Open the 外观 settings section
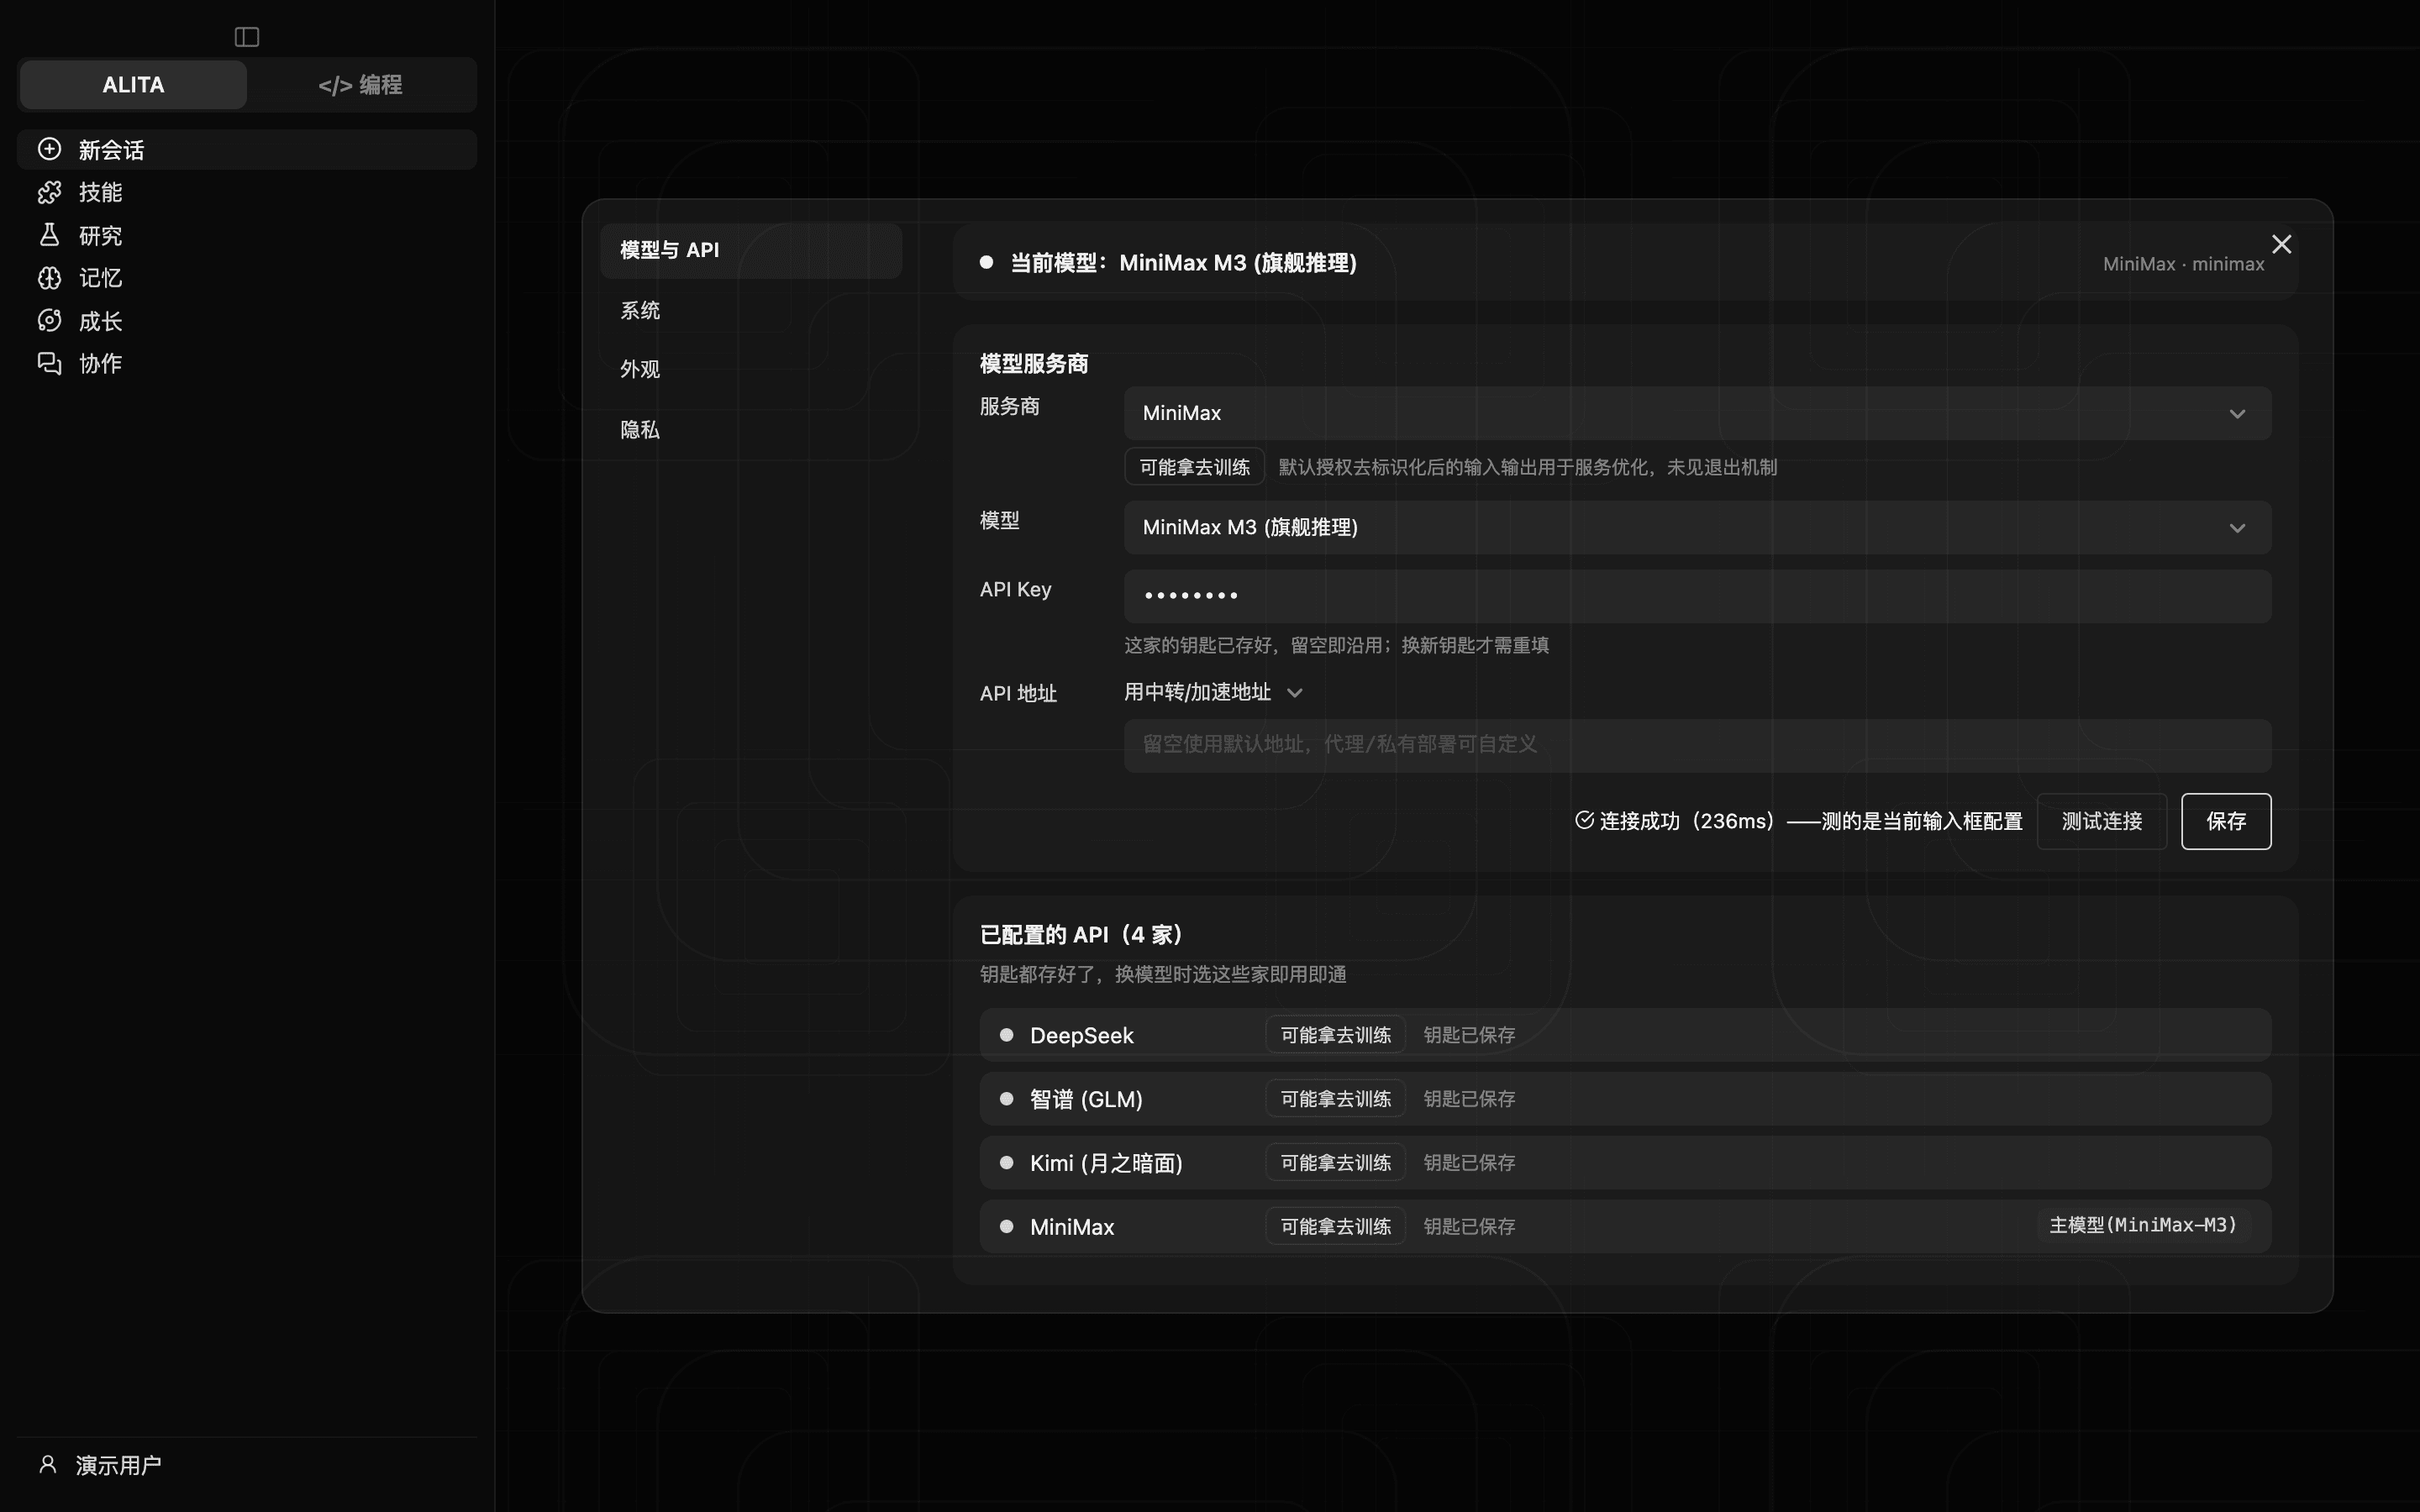The width and height of the screenshot is (2420, 1512). (751, 369)
